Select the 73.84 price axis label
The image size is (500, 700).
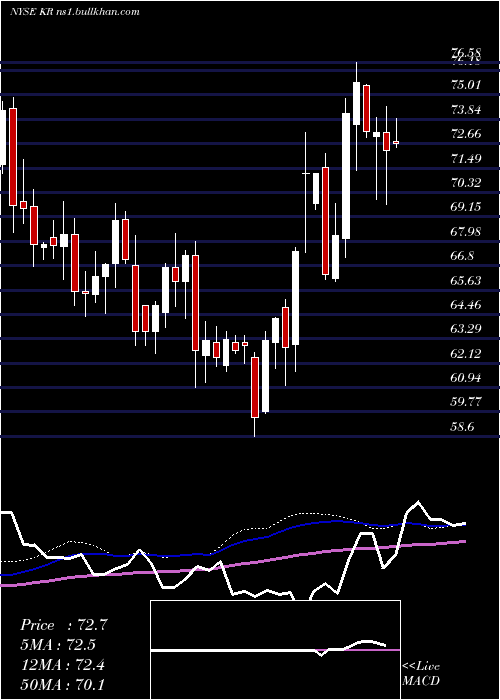click(466, 109)
